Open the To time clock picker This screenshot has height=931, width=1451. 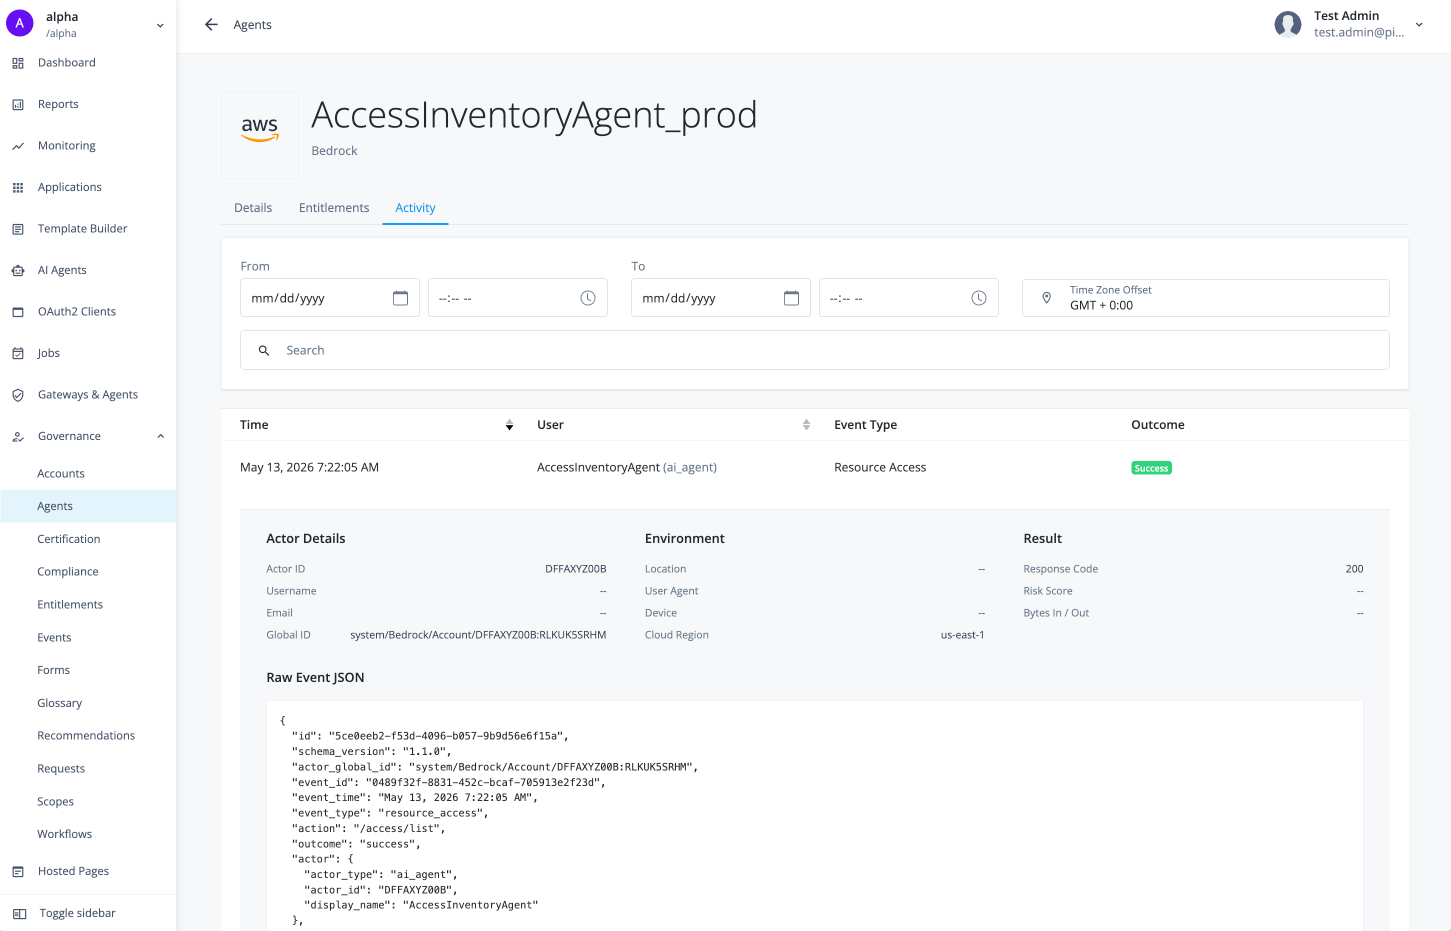click(979, 298)
